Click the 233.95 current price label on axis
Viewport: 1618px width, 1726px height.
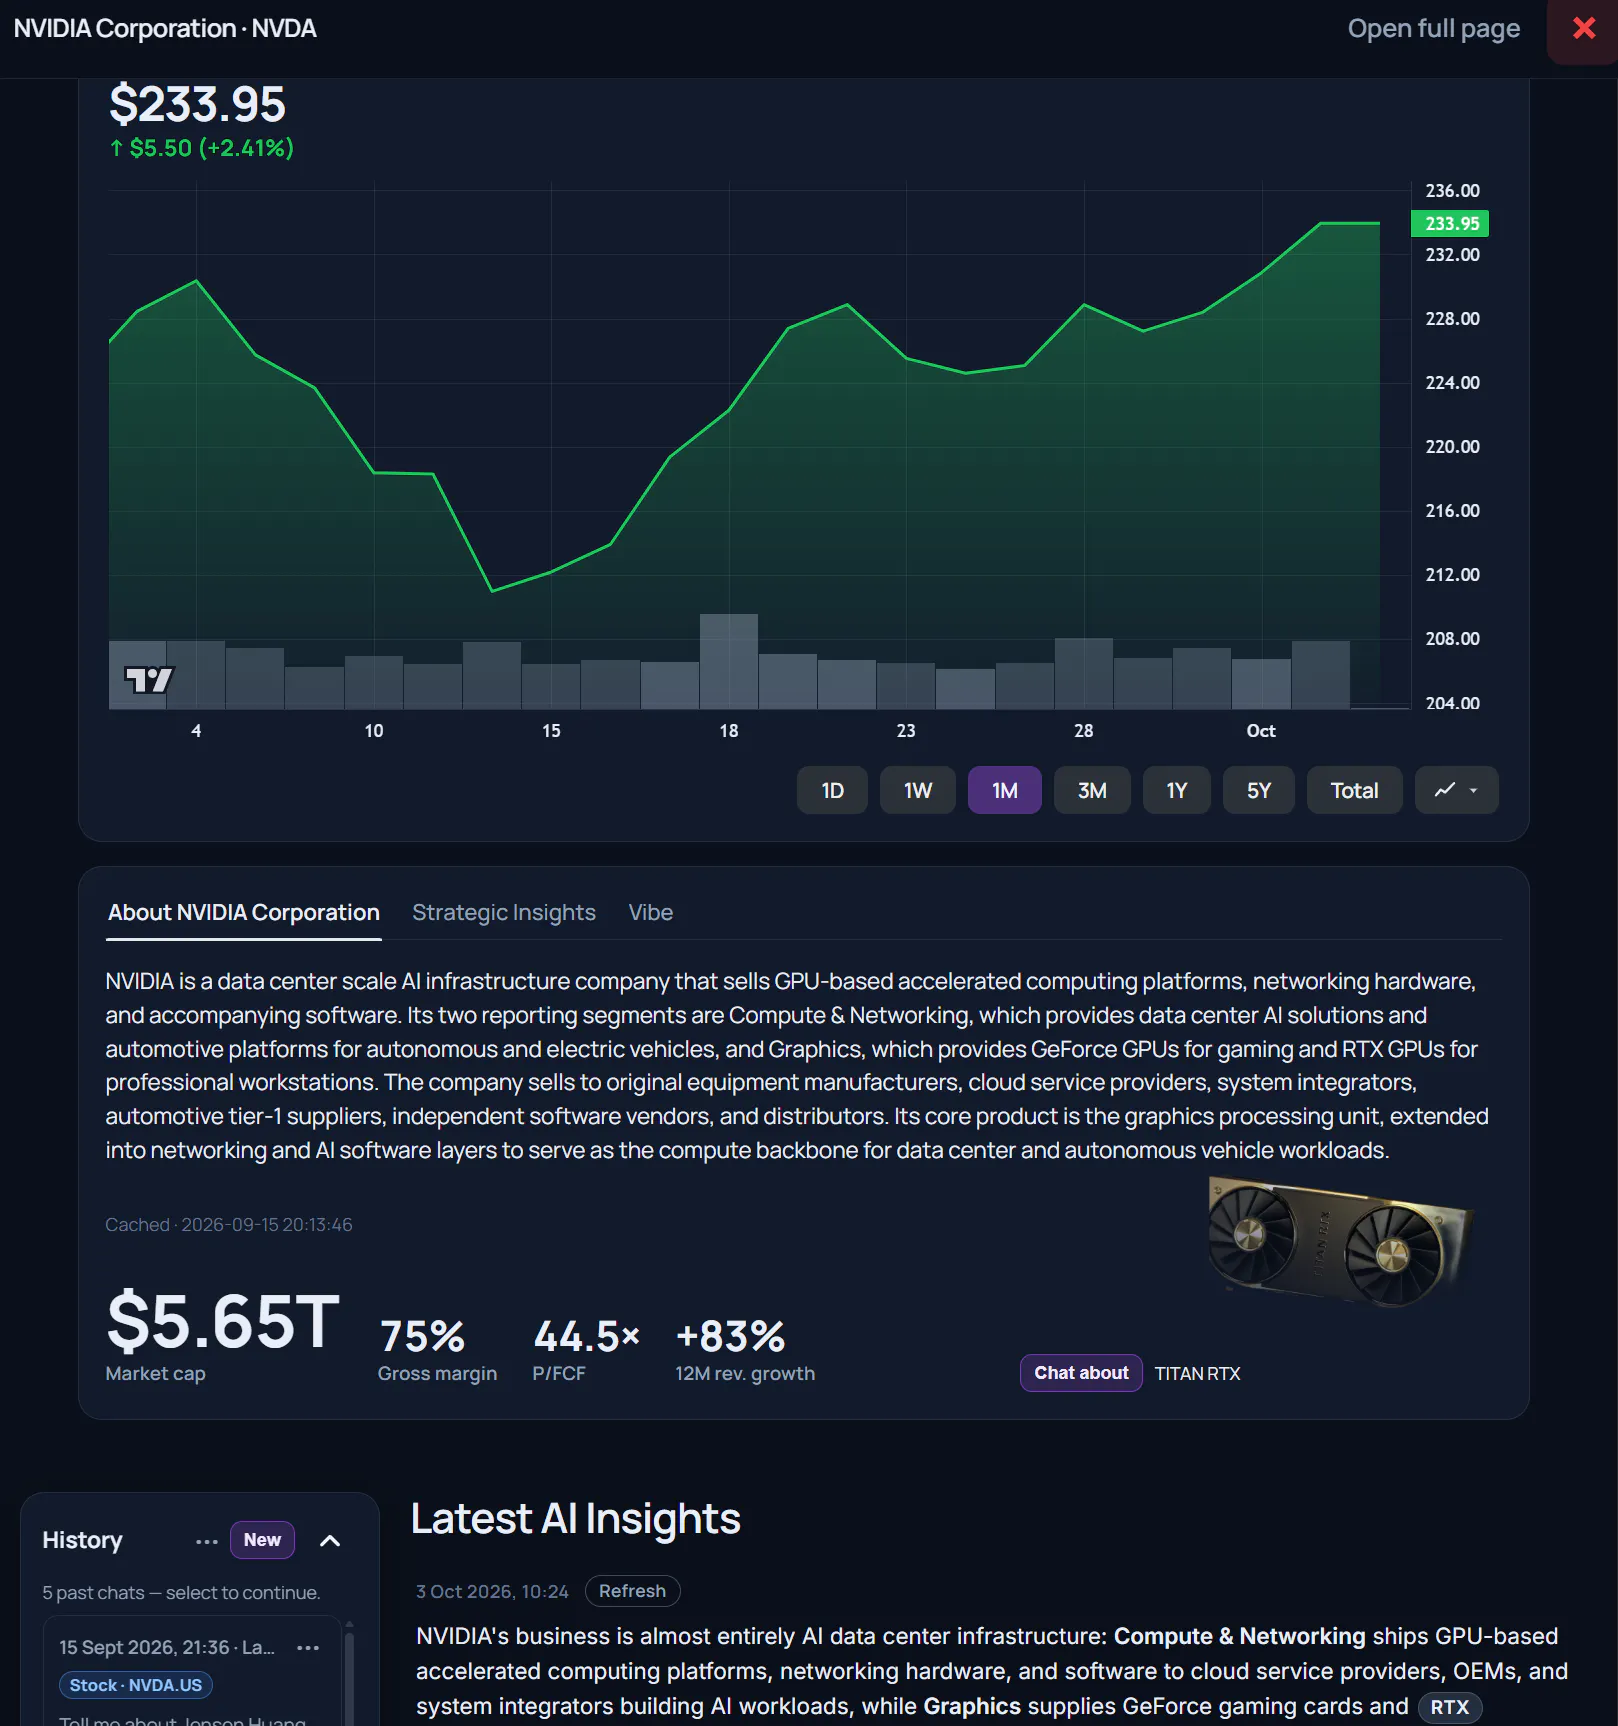[x=1450, y=223]
